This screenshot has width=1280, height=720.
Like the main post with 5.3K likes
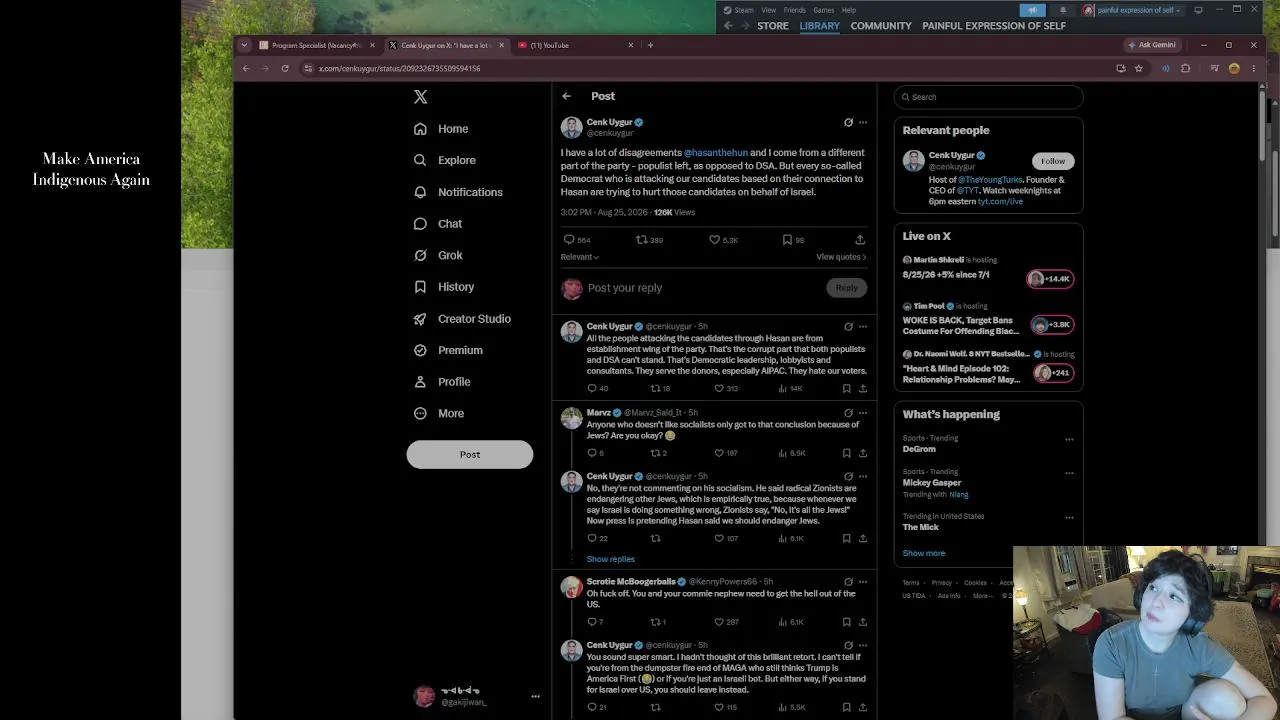(x=714, y=240)
